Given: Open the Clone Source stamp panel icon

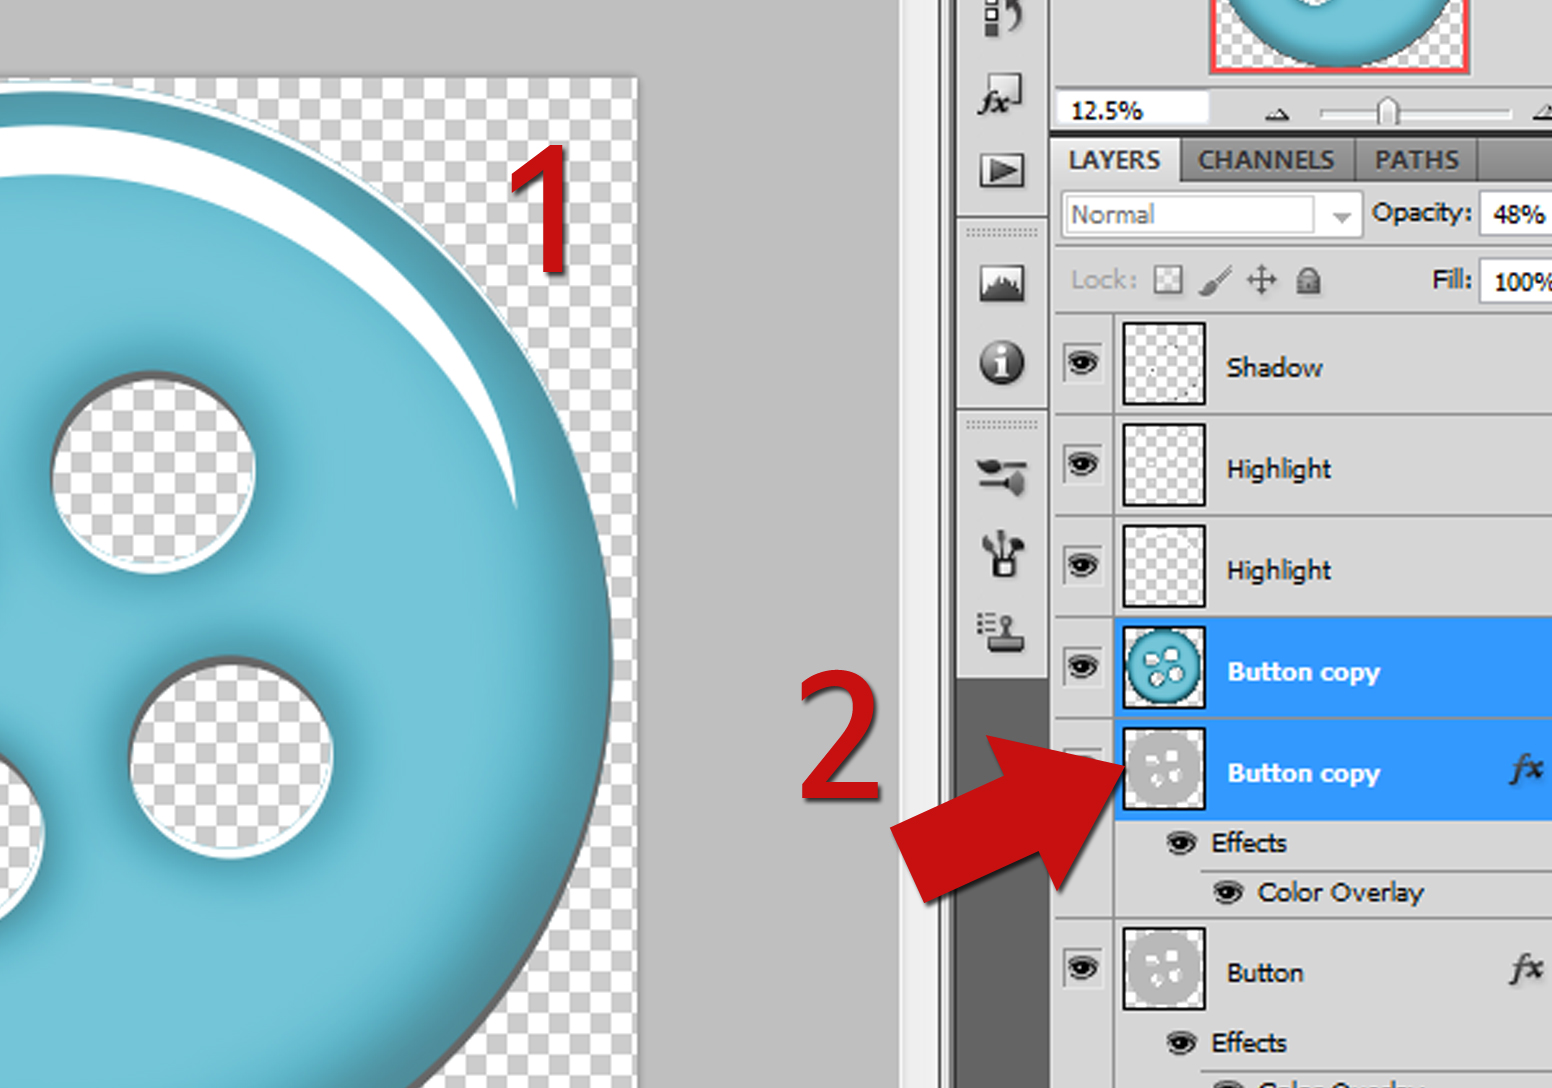Looking at the screenshot, I should coord(1001,632).
